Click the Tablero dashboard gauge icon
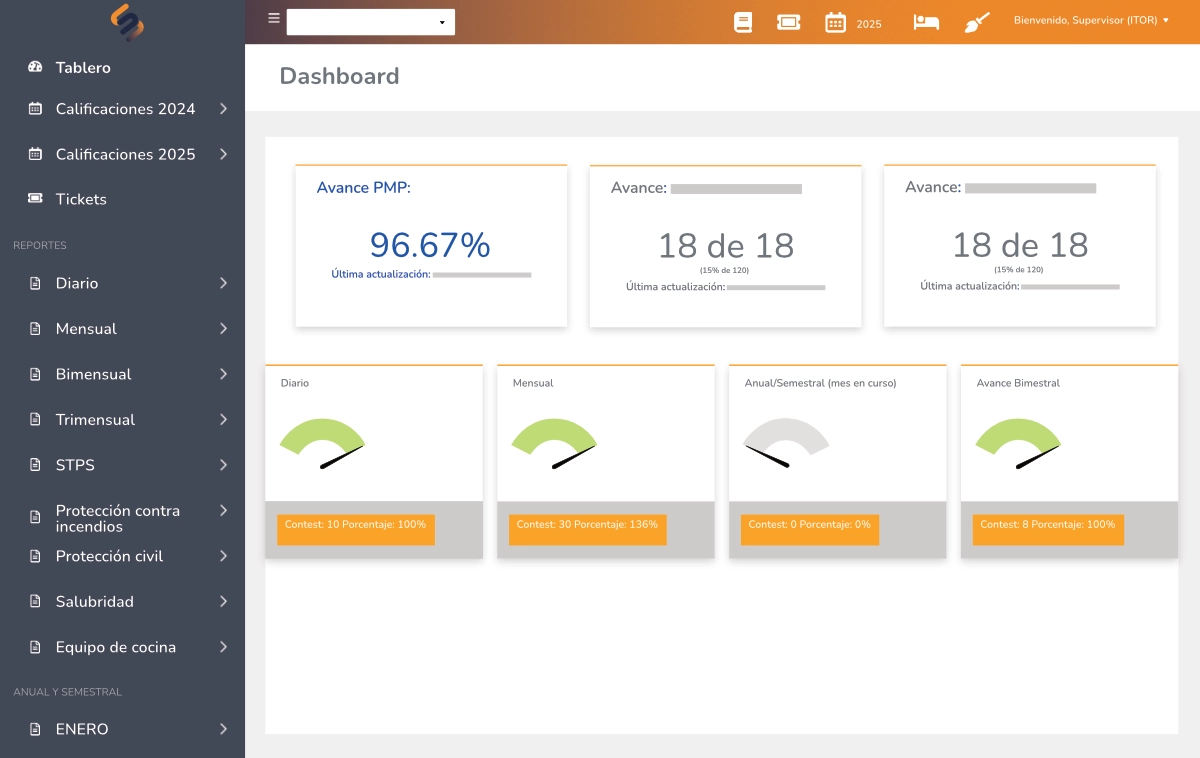 pyautogui.click(x=36, y=68)
